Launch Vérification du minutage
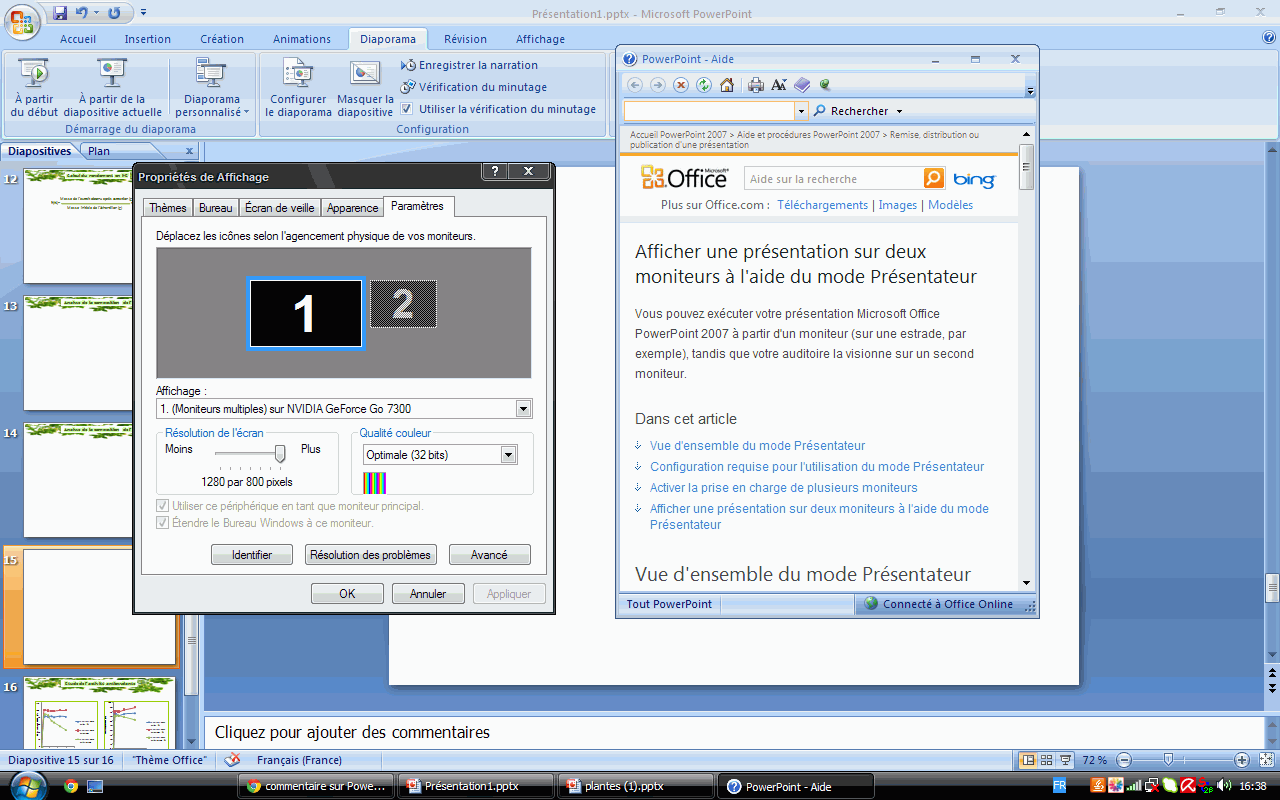 [474, 87]
